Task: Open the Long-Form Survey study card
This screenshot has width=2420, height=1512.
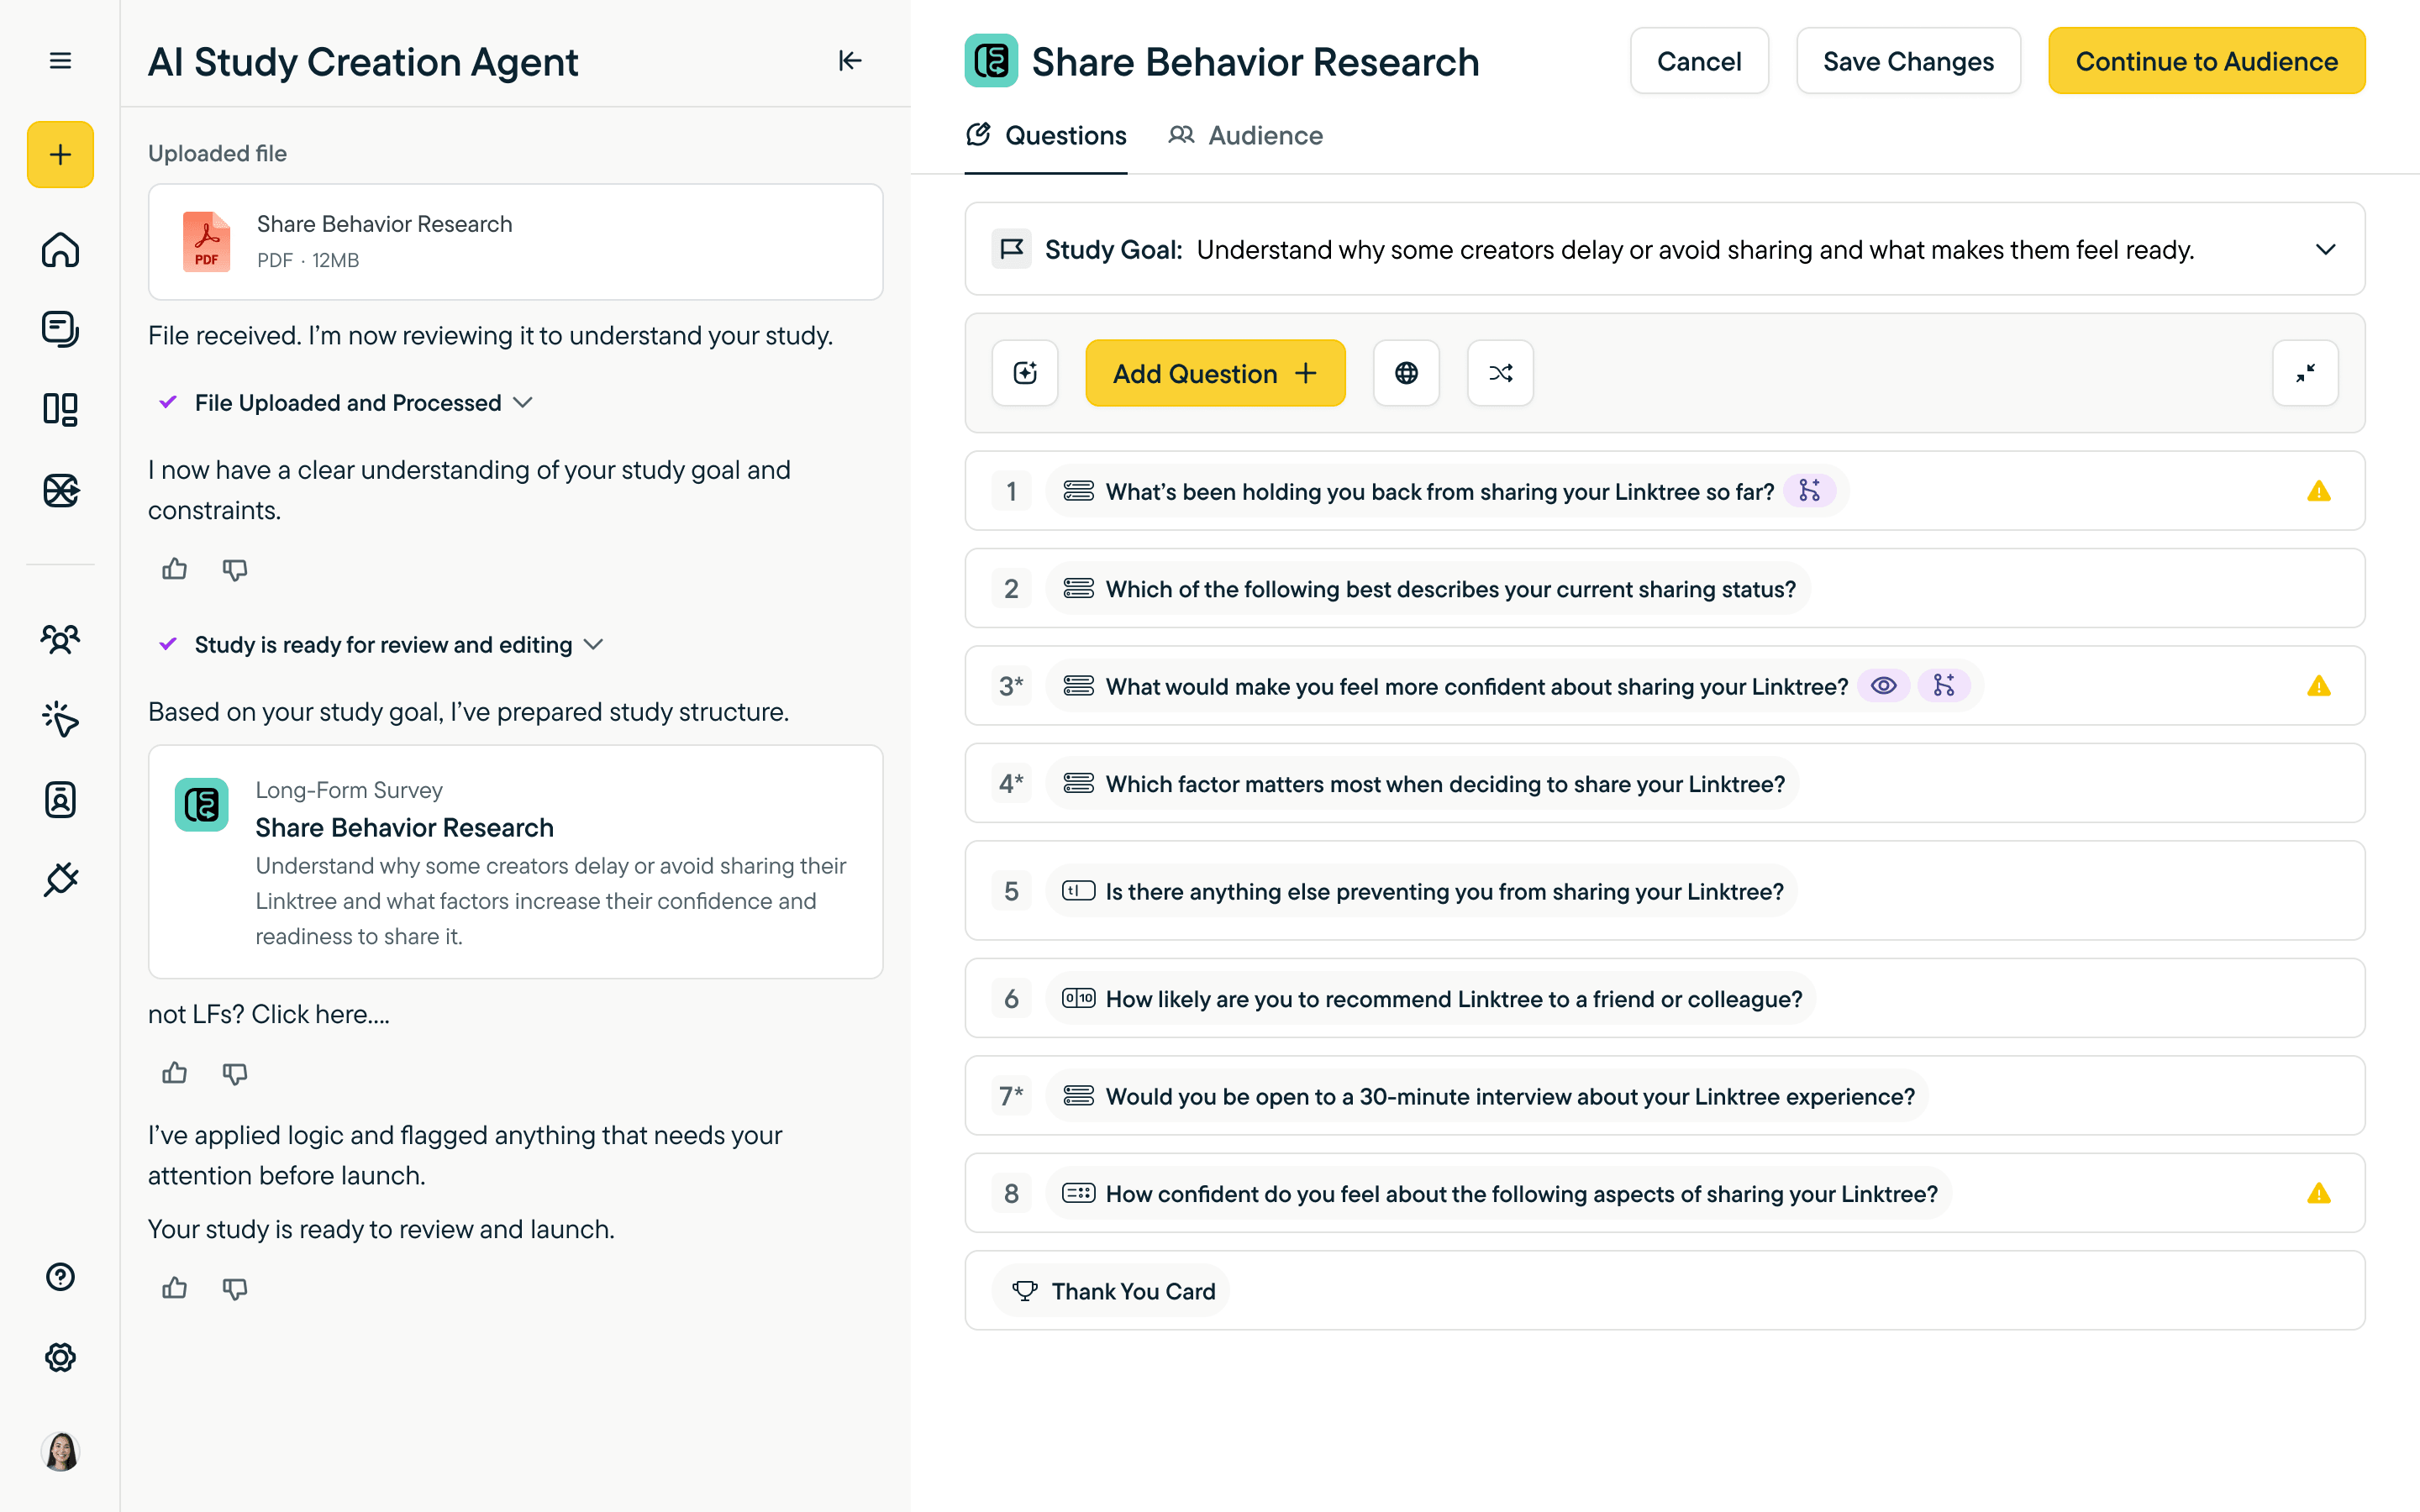Action: tap(515, 861)
